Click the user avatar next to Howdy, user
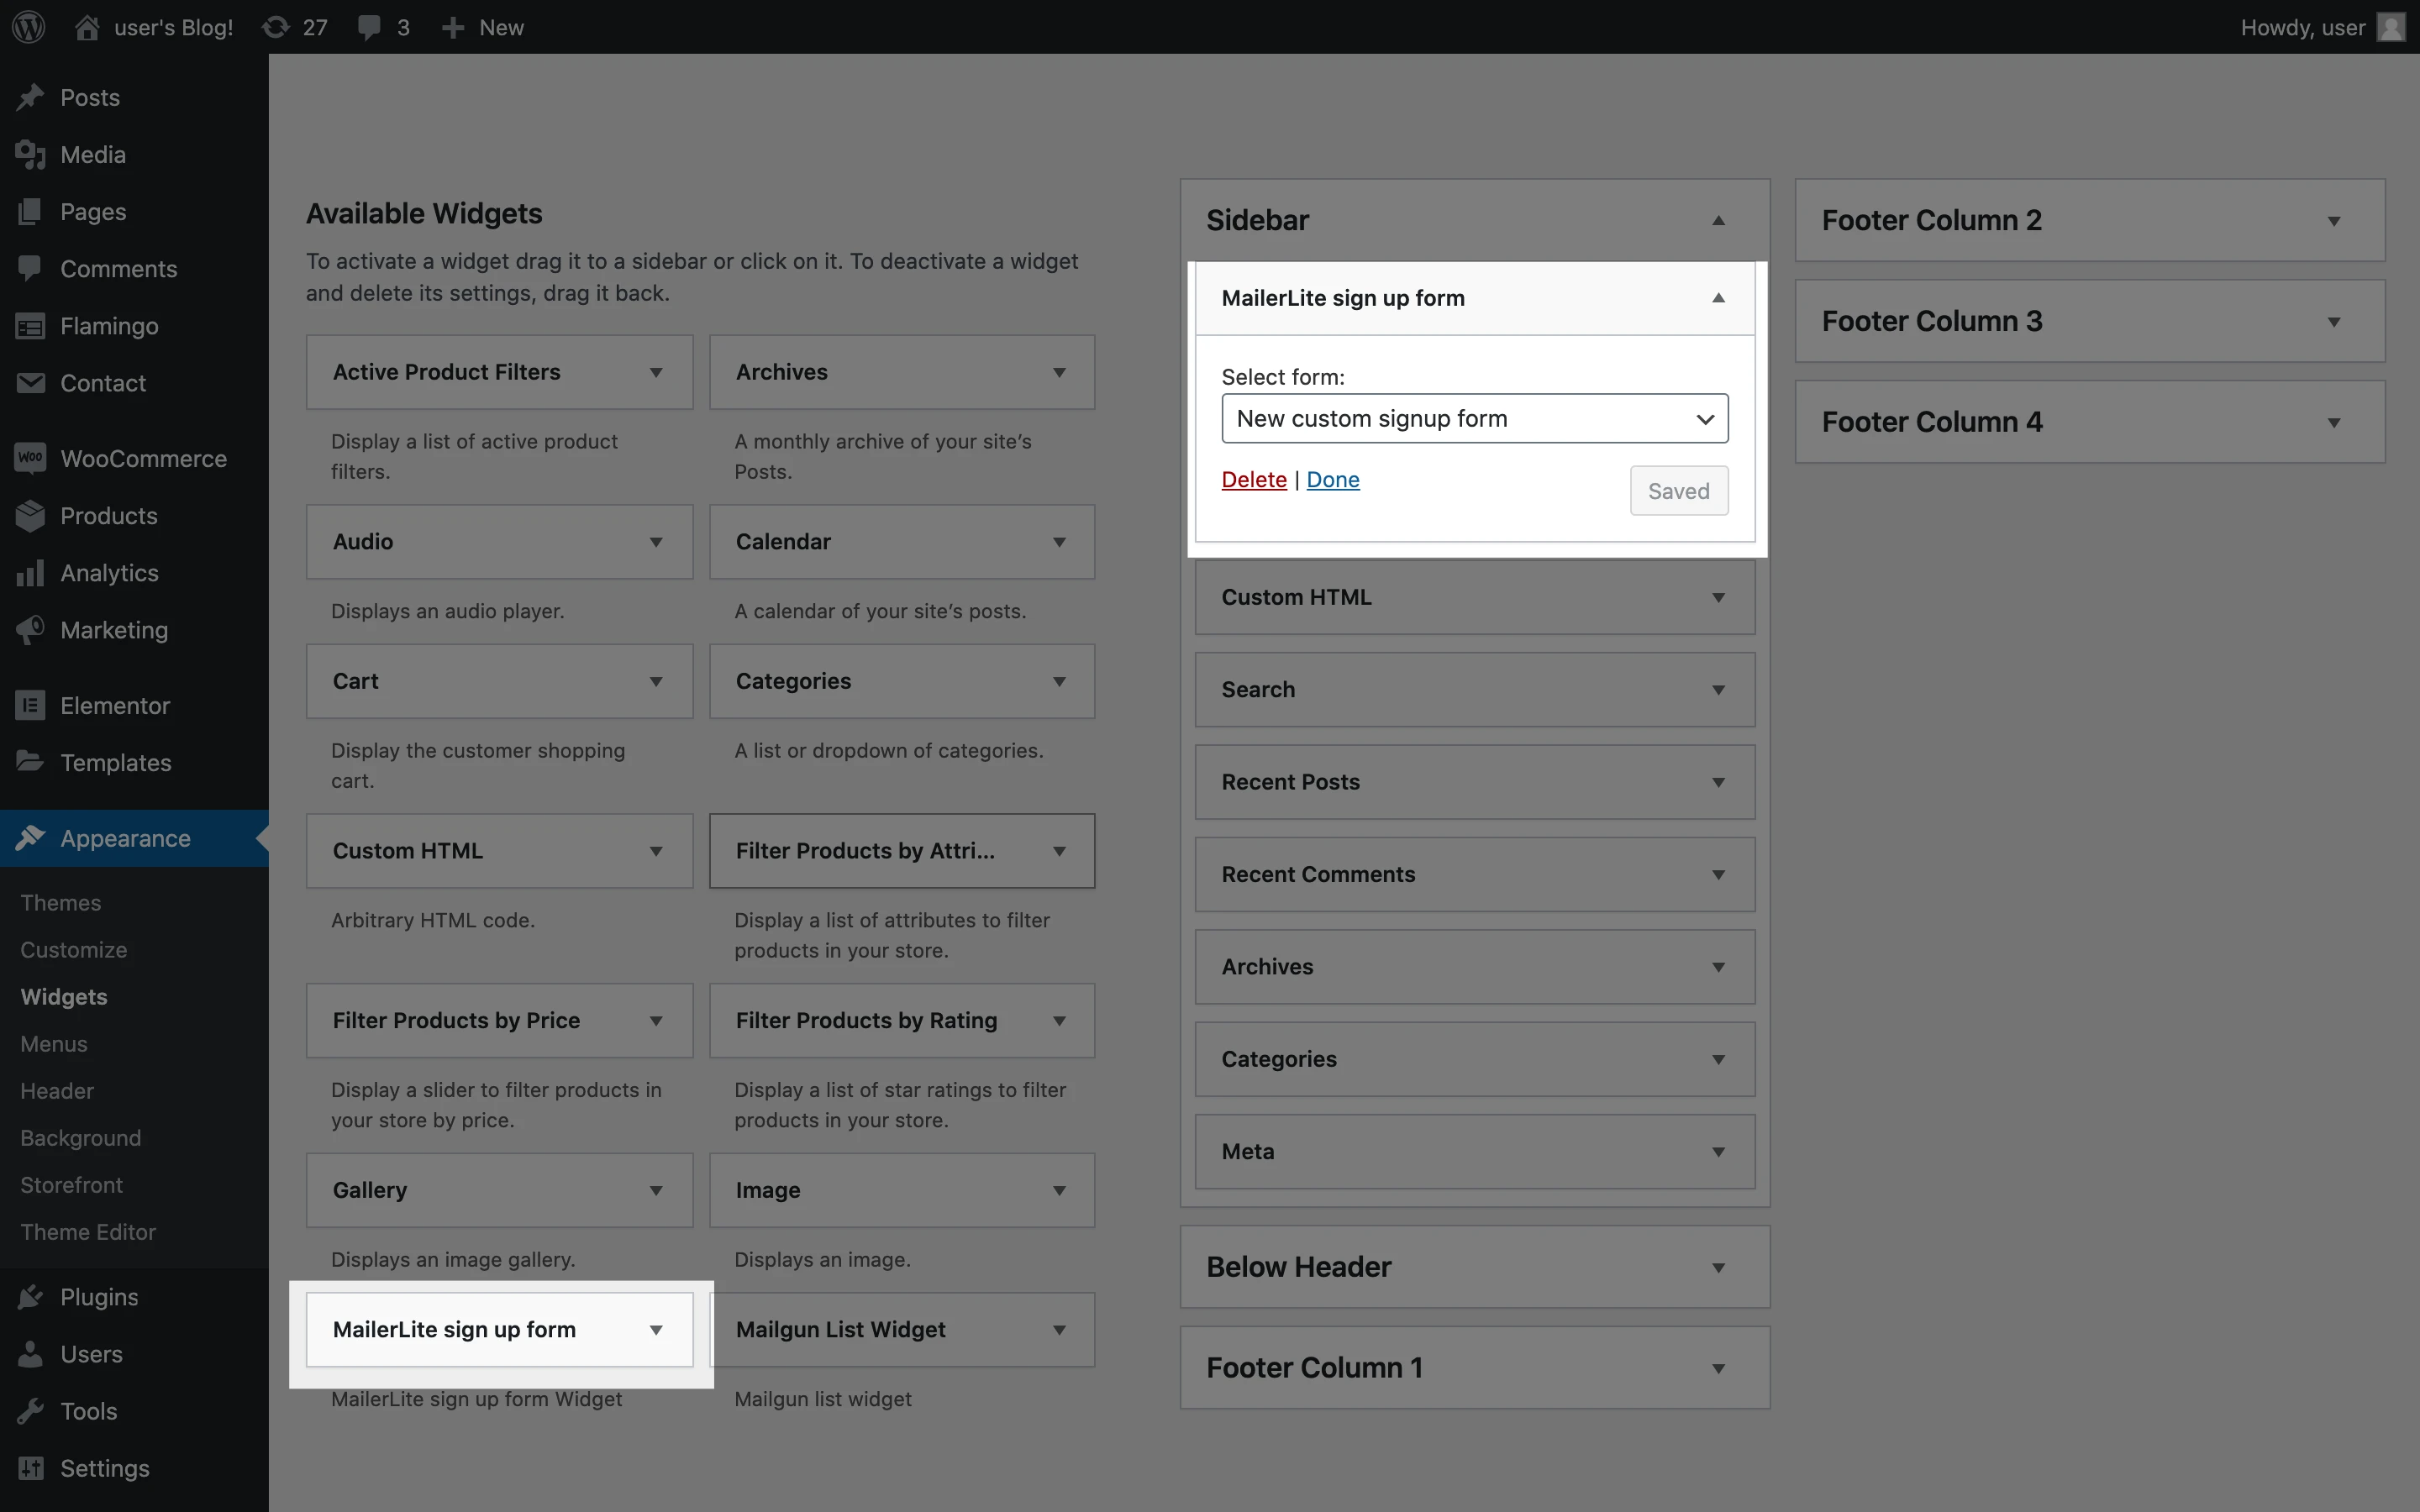 pyautogui.click(x=2391, y=27)
